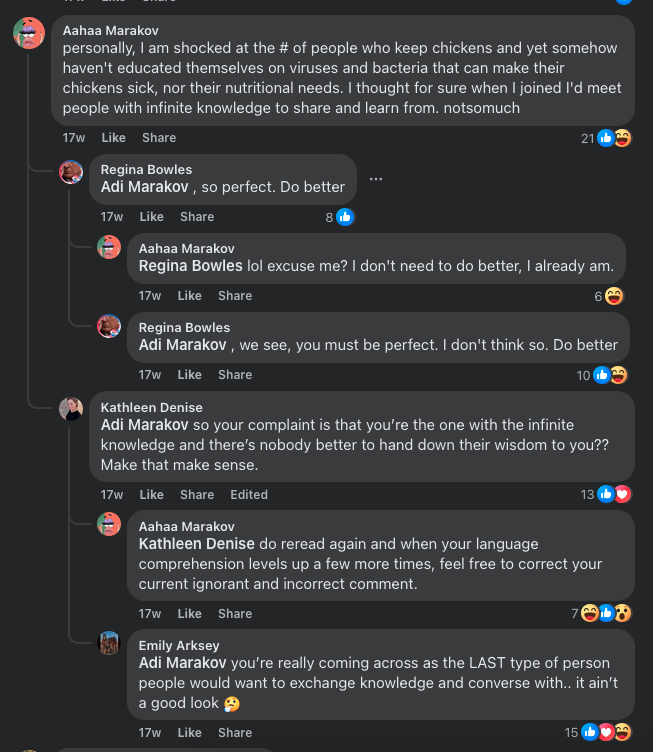Share Kathleen Denise's comment
The width and height of the screenshot is (653, 752).
(x=197, y=494)
